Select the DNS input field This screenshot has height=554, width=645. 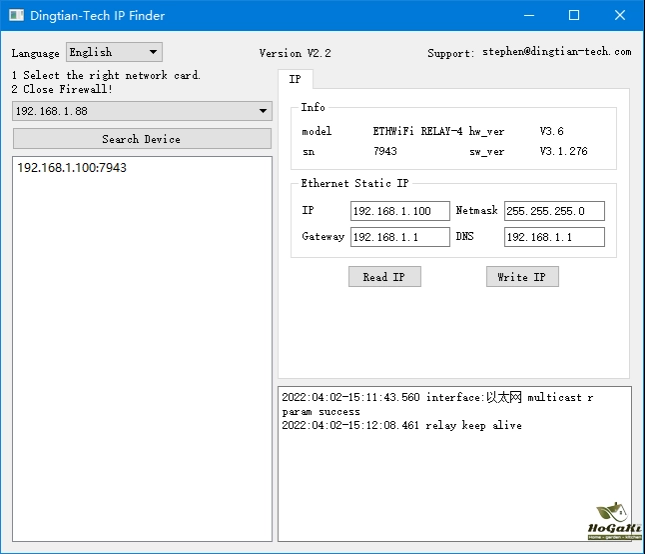coord(554,237)
